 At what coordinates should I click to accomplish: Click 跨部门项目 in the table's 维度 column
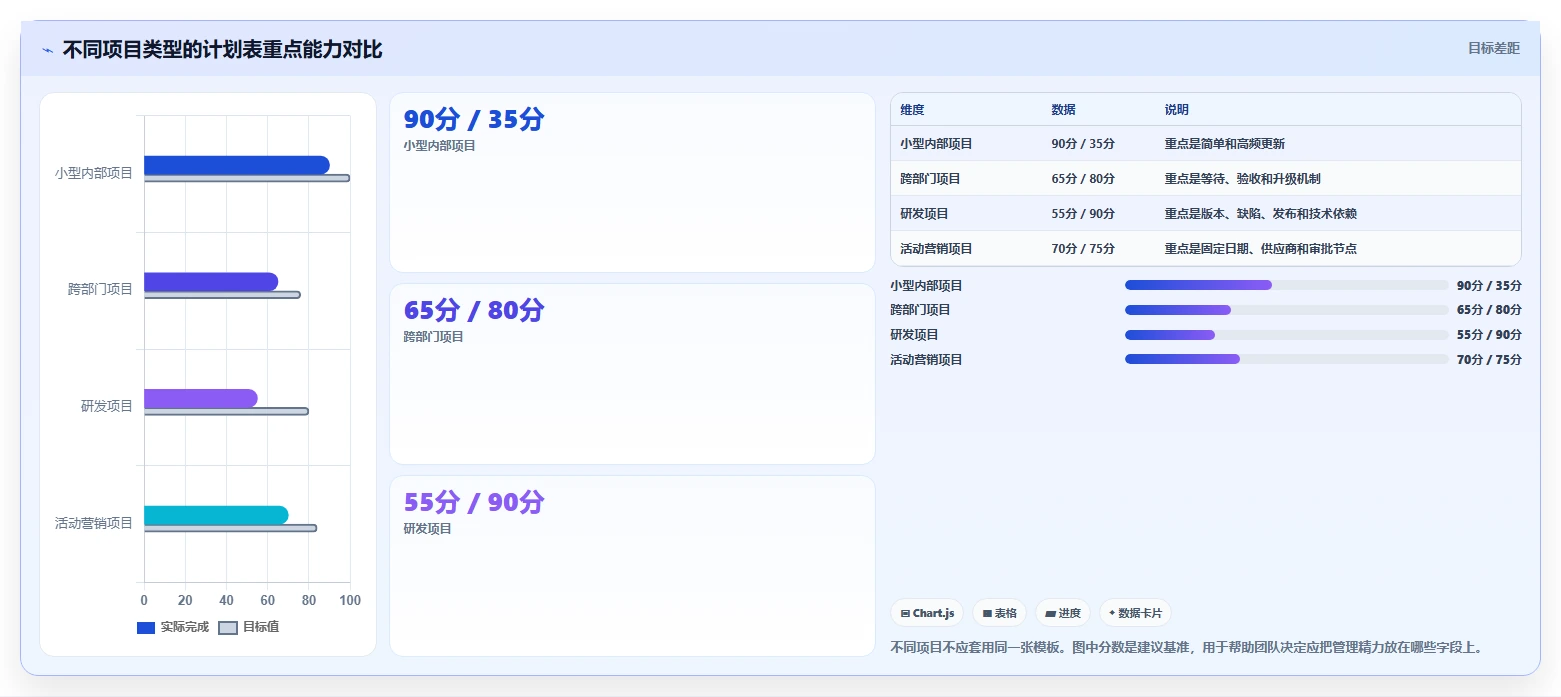(x=930, y=179)
